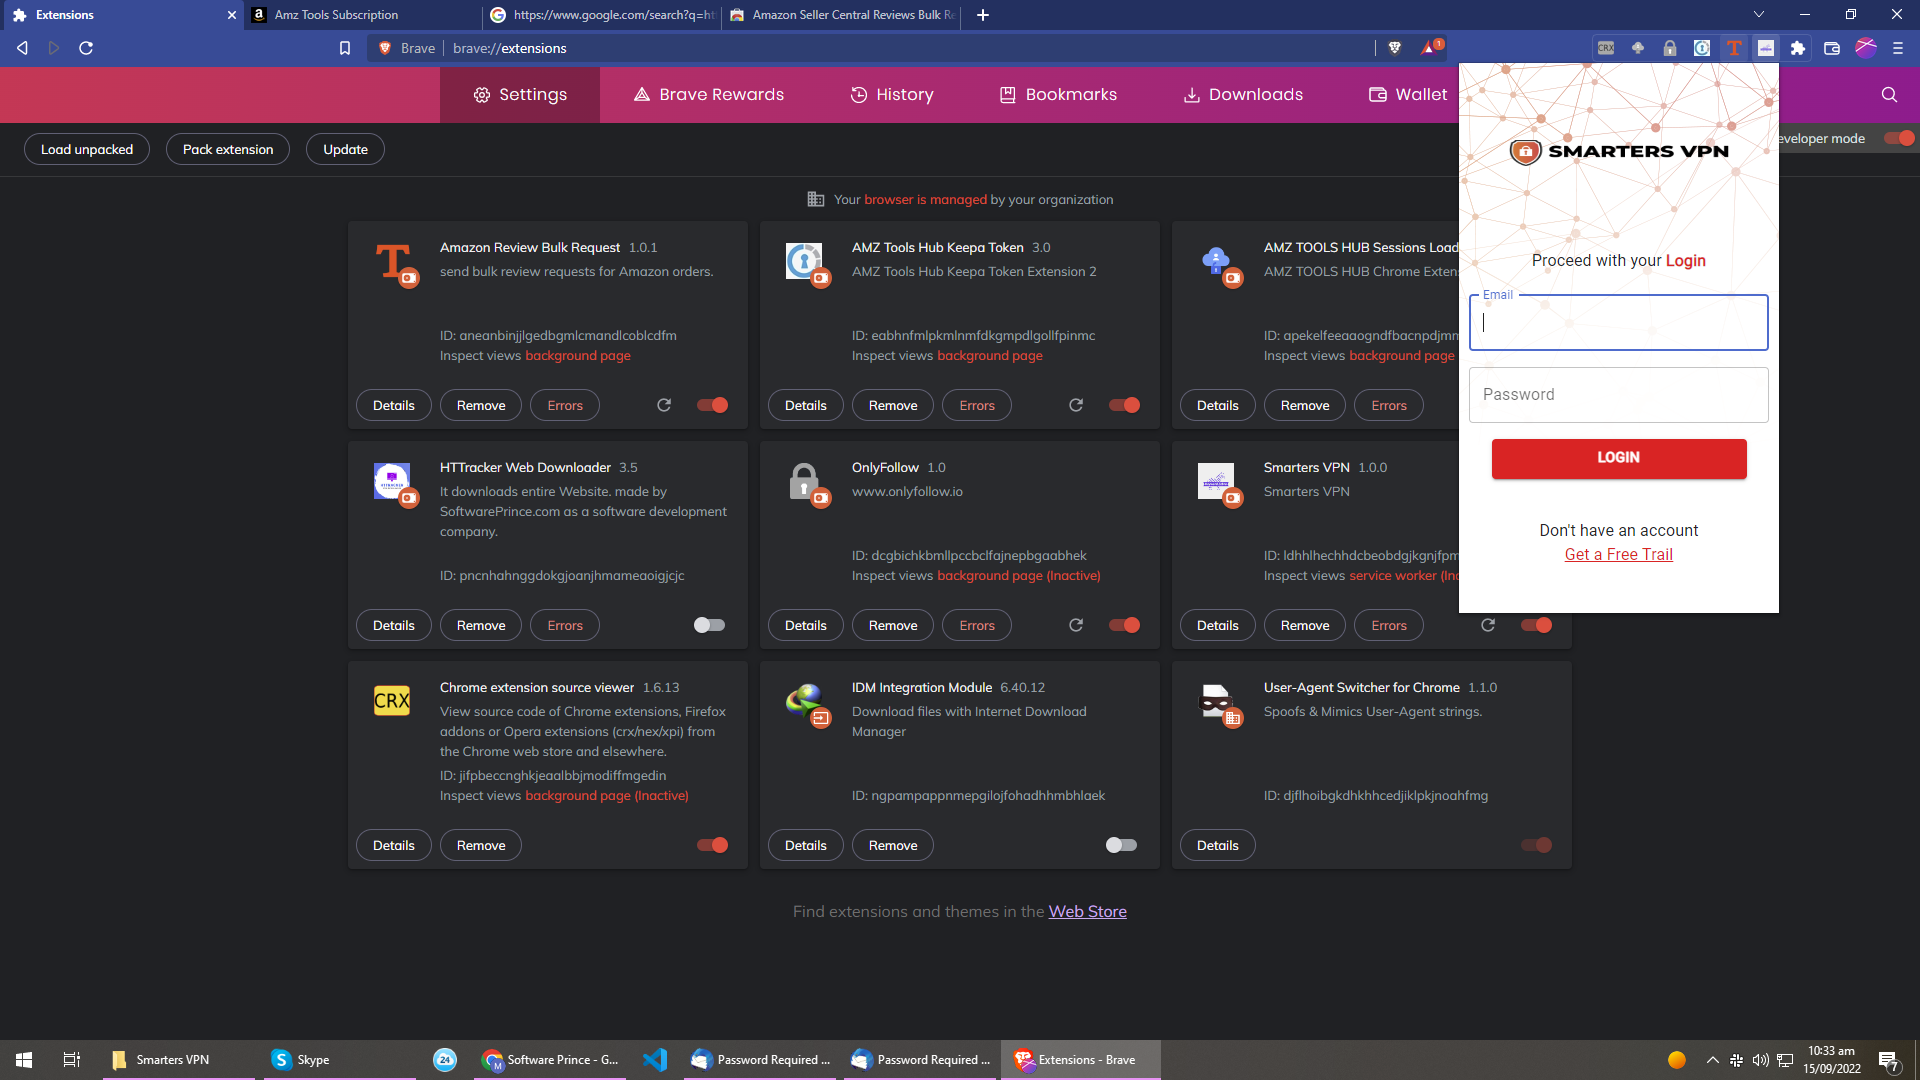
Task: Disable Chrome extension source viewer toggle
Action: pos(712,845)
